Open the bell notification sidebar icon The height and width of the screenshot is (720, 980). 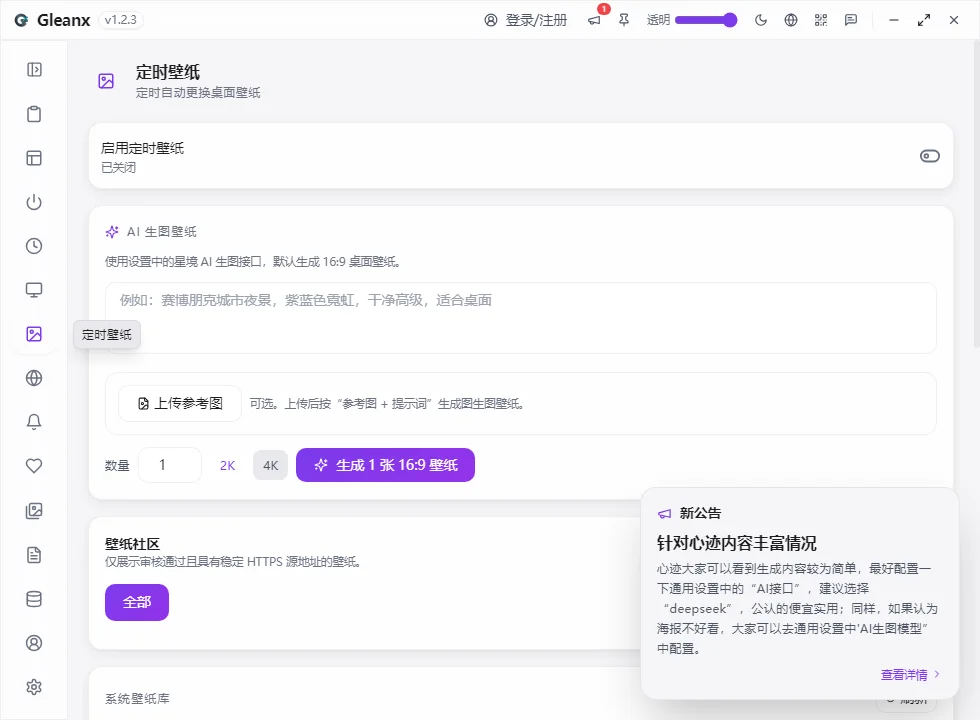coord(34,422)
